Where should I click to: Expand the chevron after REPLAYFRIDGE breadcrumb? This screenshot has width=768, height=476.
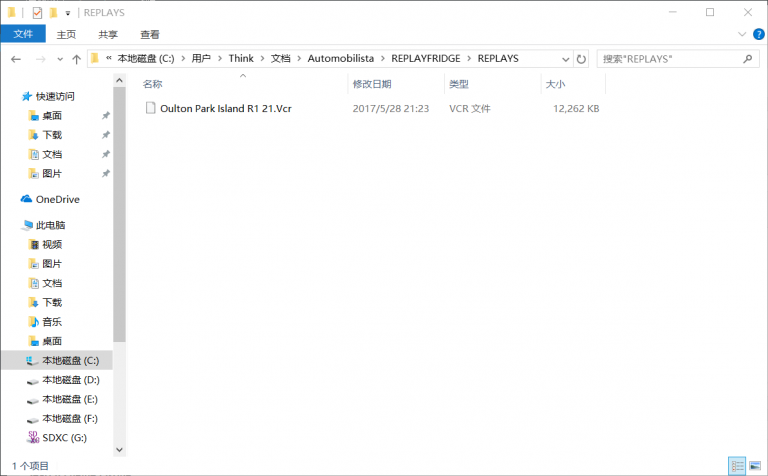[469, 59]
